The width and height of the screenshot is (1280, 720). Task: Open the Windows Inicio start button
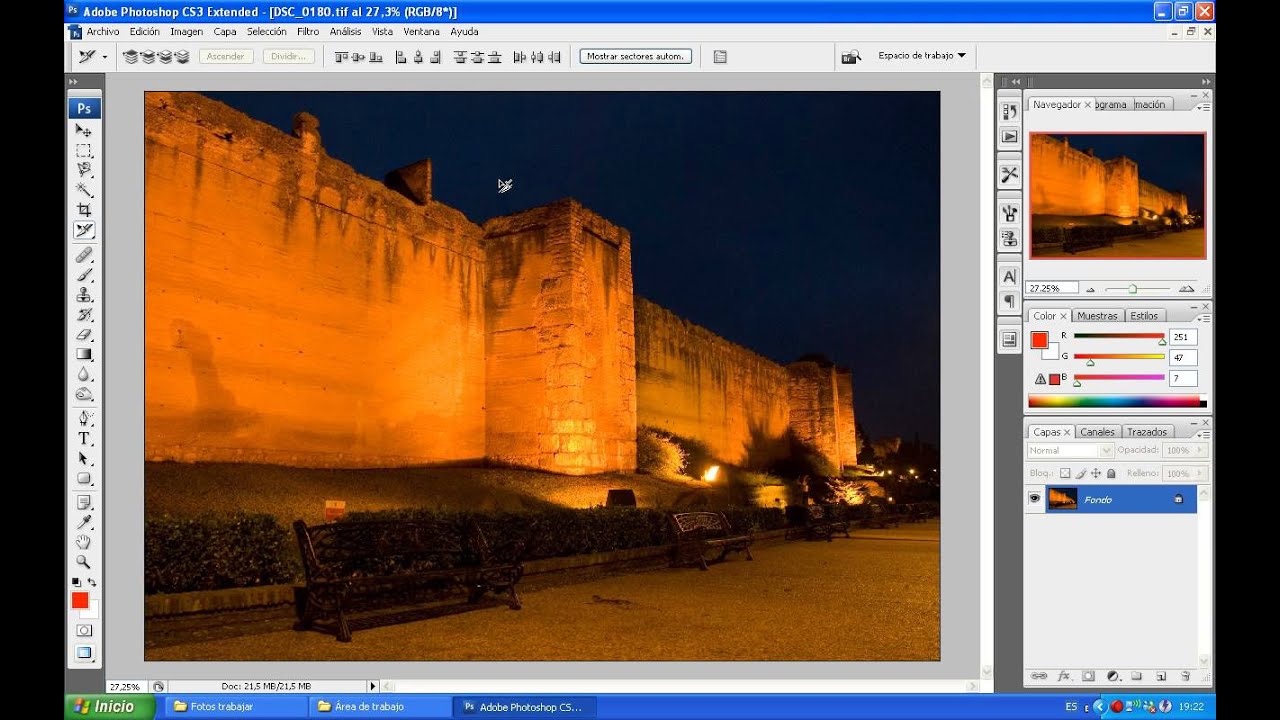(x=110, y=707)
